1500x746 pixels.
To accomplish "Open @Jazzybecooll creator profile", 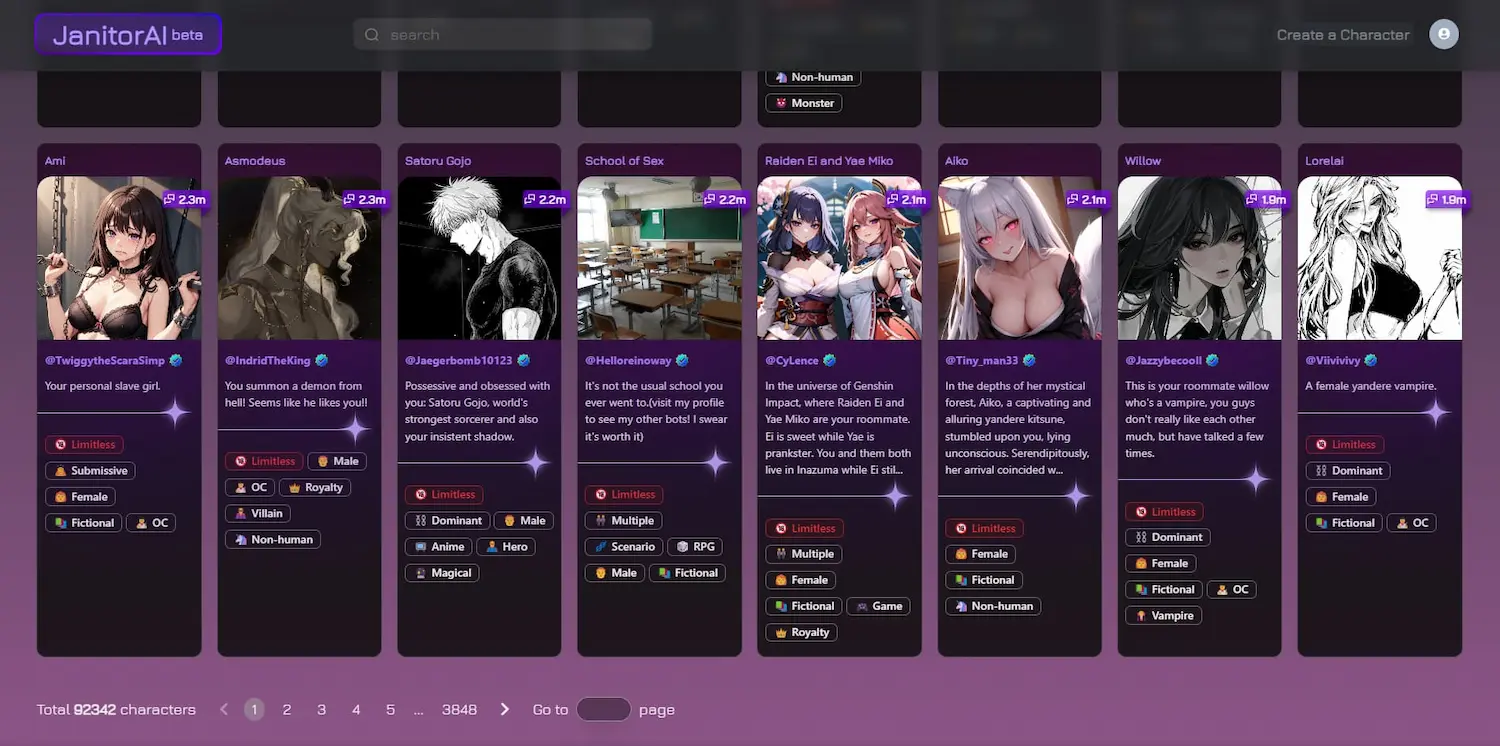I will tap(1163, 360).
